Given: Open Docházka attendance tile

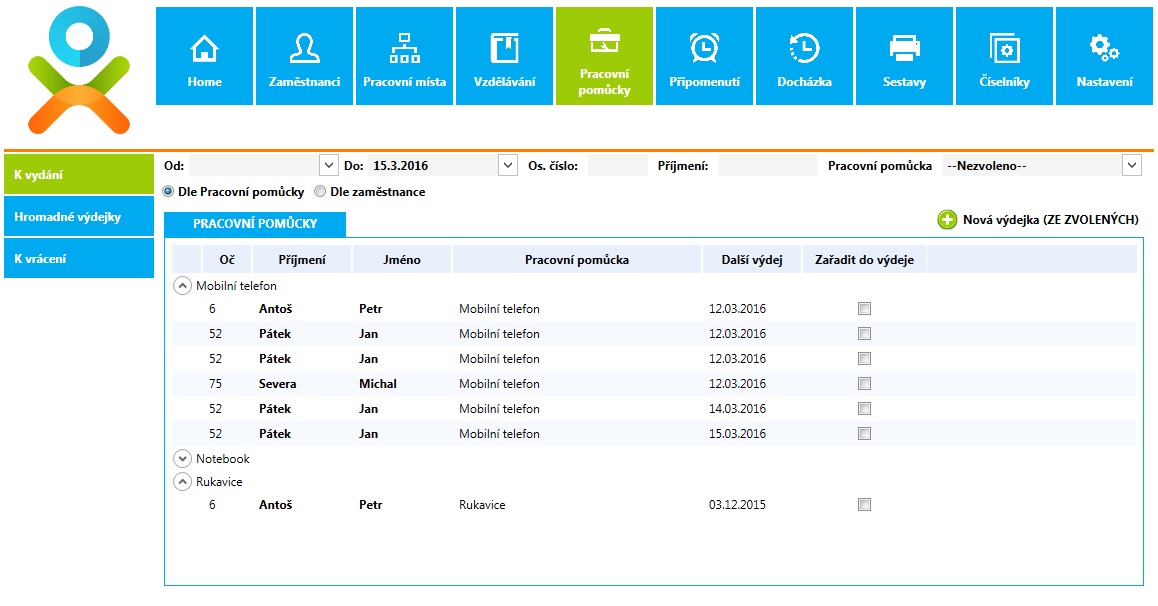Looking at the screenshot, I should point(804,57).
